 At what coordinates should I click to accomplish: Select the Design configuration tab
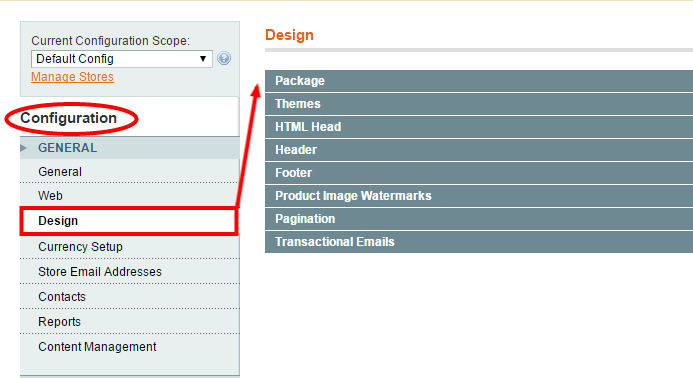(129, 221)
